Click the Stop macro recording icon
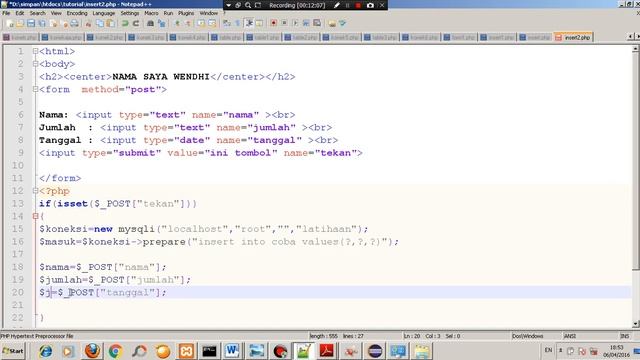 tap(284, 23)
